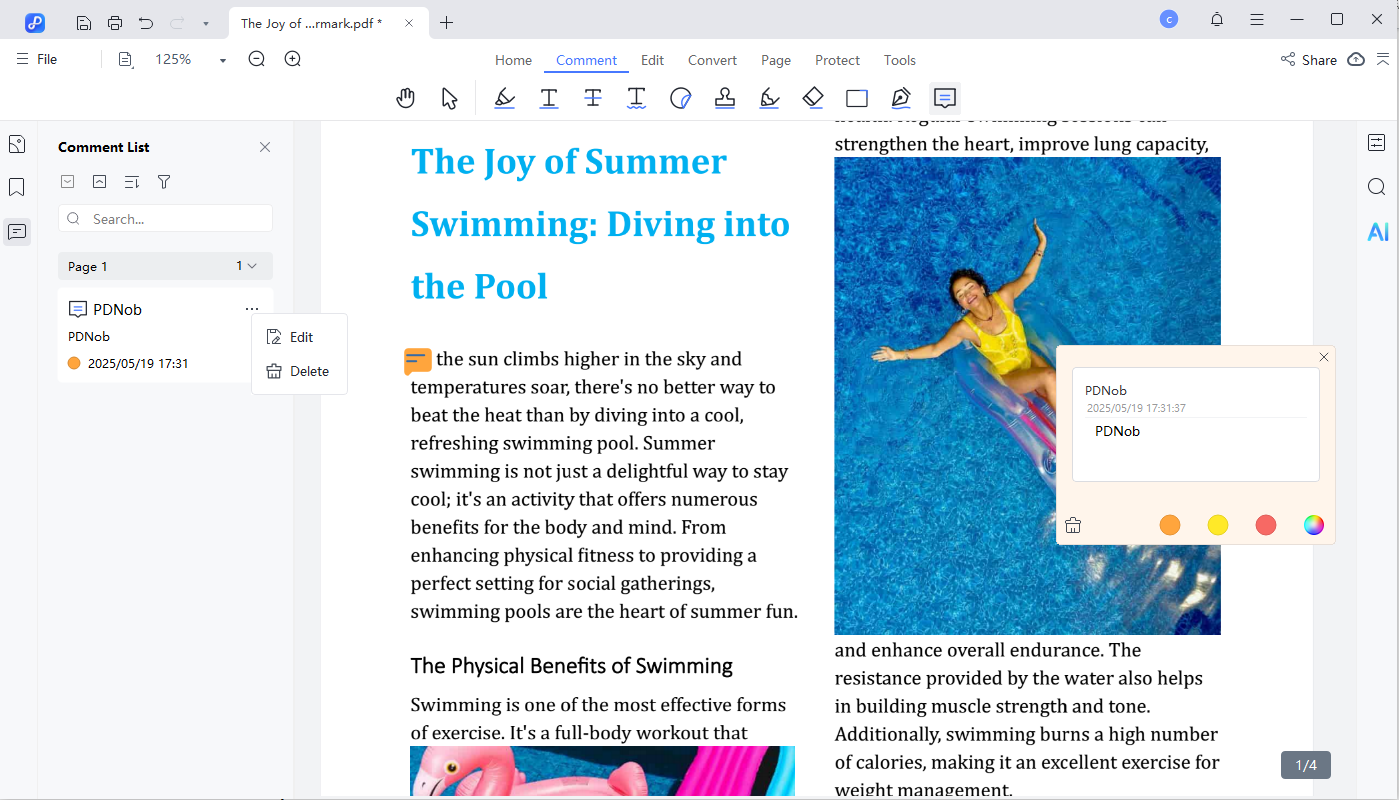Change the note color to yellow
Image resolution: width=1399 pixels, height=800 pixels.
click(1217, 525)
